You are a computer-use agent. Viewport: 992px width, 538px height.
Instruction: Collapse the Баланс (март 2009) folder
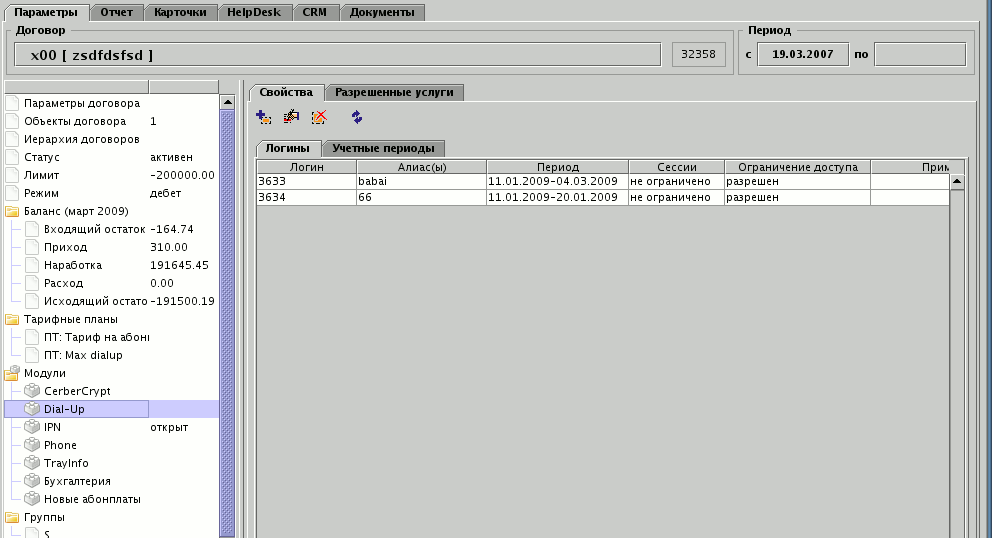(x=12, y=211)
